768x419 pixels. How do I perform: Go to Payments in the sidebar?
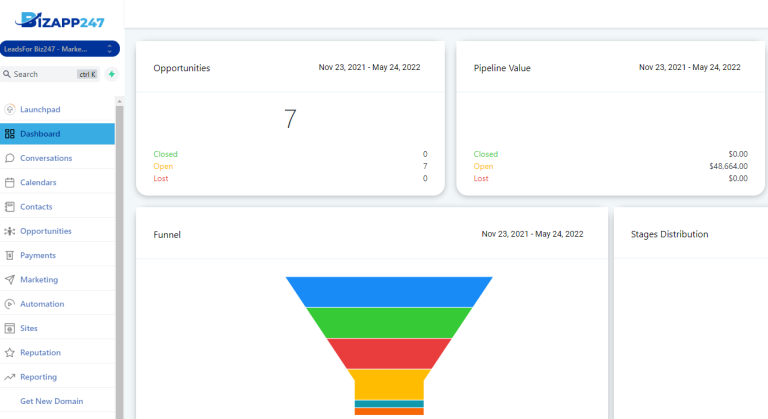38,256
